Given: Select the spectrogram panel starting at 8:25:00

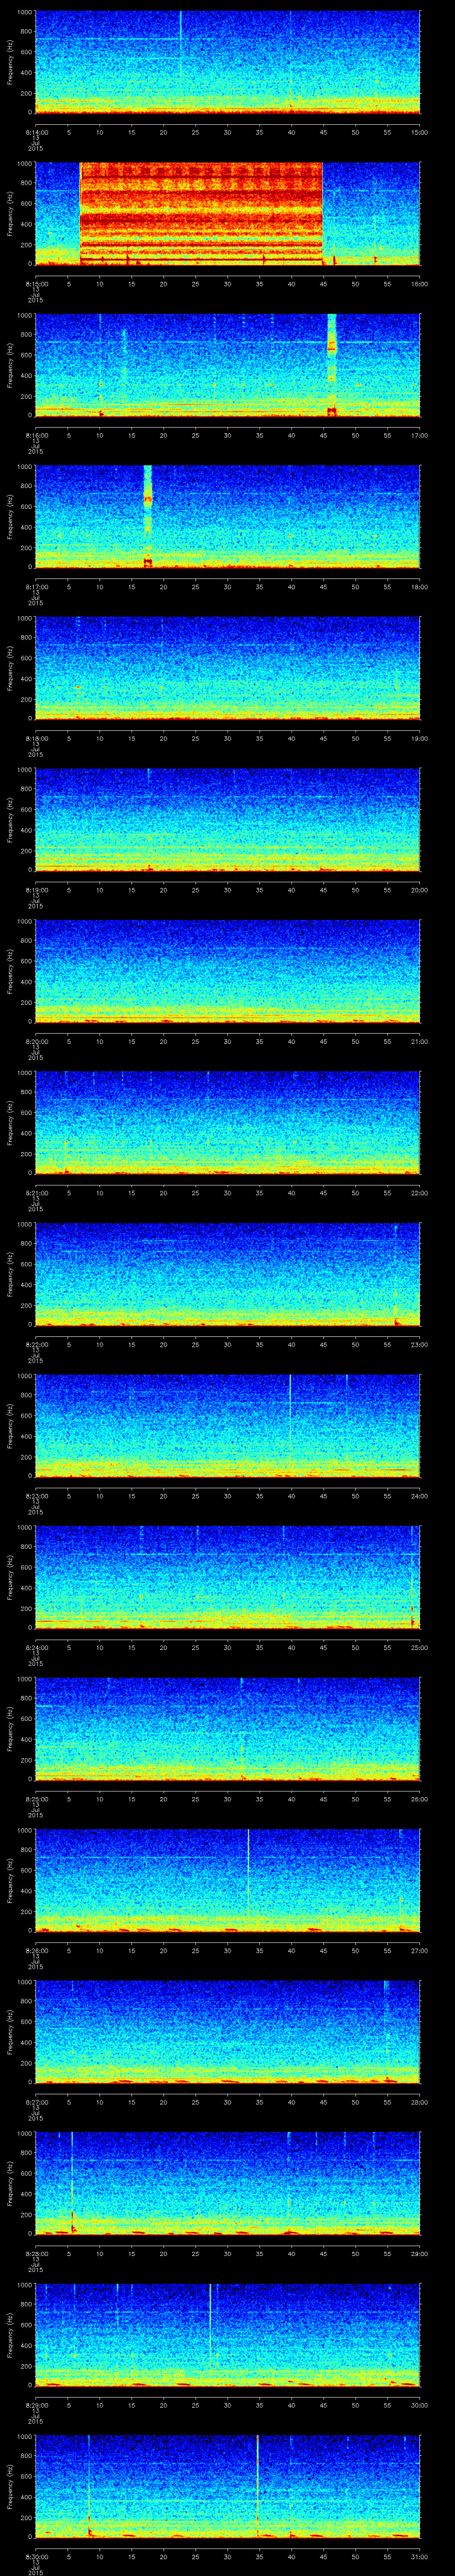Looking at the screenshot, I should pos(228,1728).
